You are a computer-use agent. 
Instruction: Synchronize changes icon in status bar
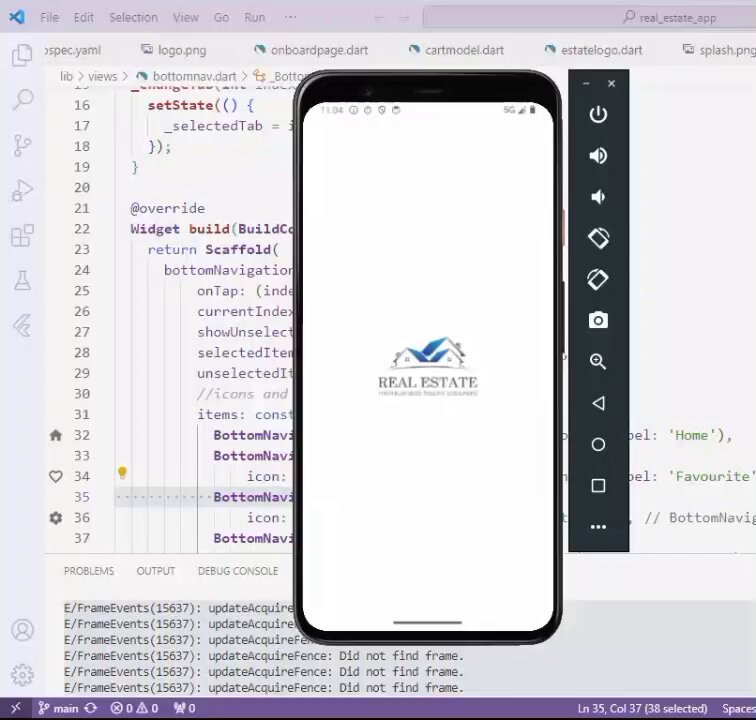91,708
